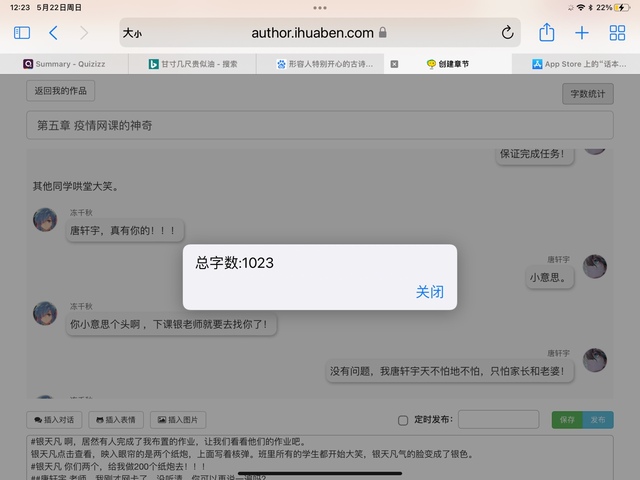Reload the current page
The image size is (640, 480).
(507, 33)
